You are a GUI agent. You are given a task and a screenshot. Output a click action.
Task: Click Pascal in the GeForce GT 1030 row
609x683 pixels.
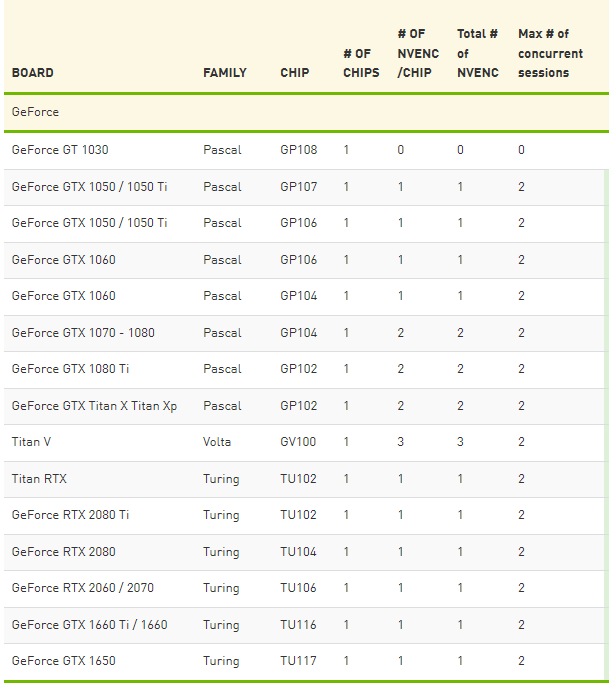pos(222,150)
